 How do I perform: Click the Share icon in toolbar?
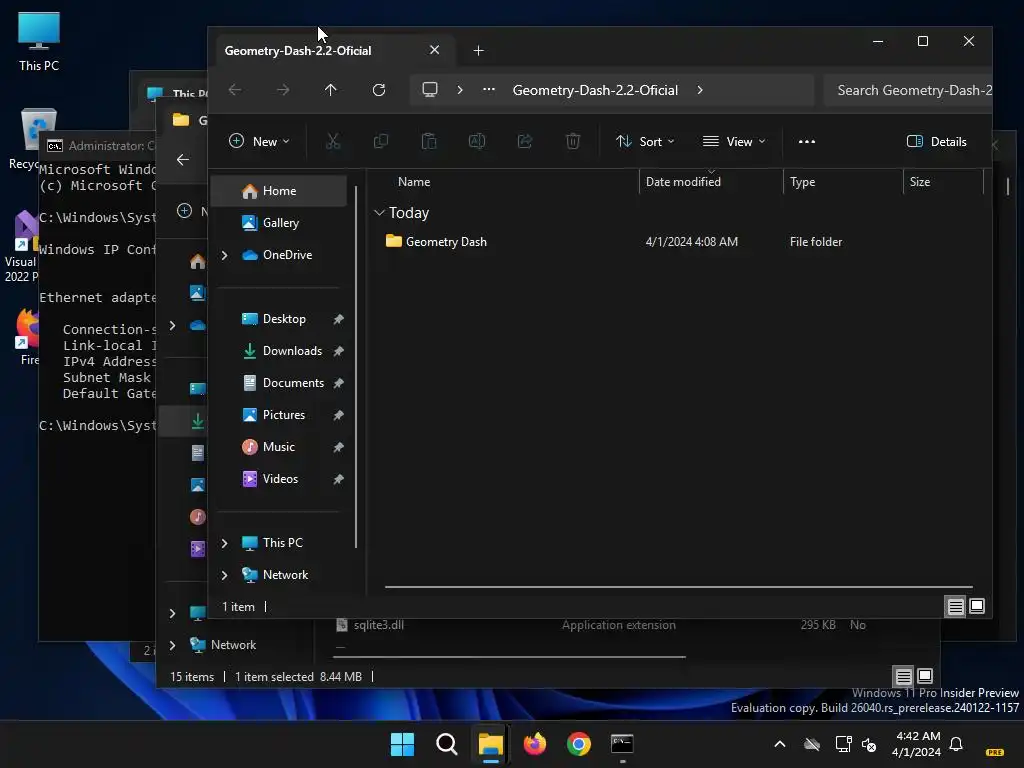click(525, 141)
